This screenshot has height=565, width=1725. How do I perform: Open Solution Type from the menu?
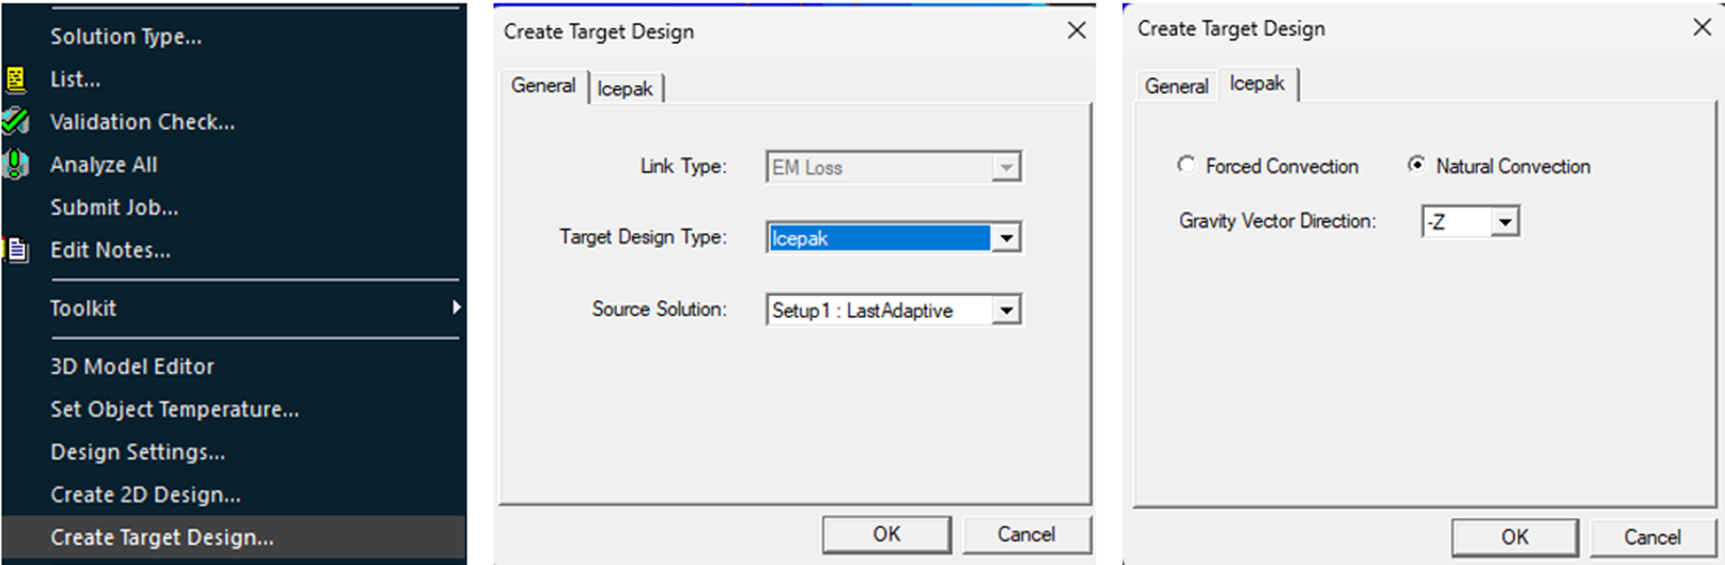tap(126, 37)
